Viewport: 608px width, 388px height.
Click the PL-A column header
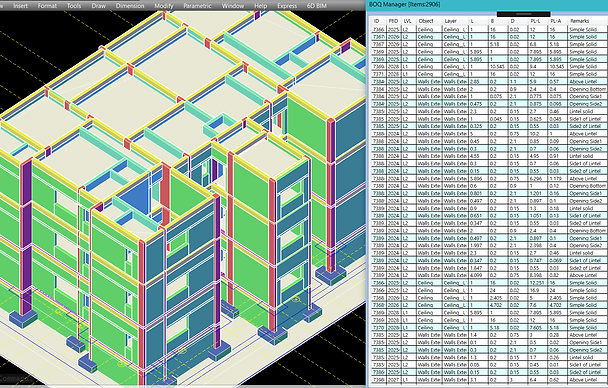pyautogui.click(x=557, y=21)
